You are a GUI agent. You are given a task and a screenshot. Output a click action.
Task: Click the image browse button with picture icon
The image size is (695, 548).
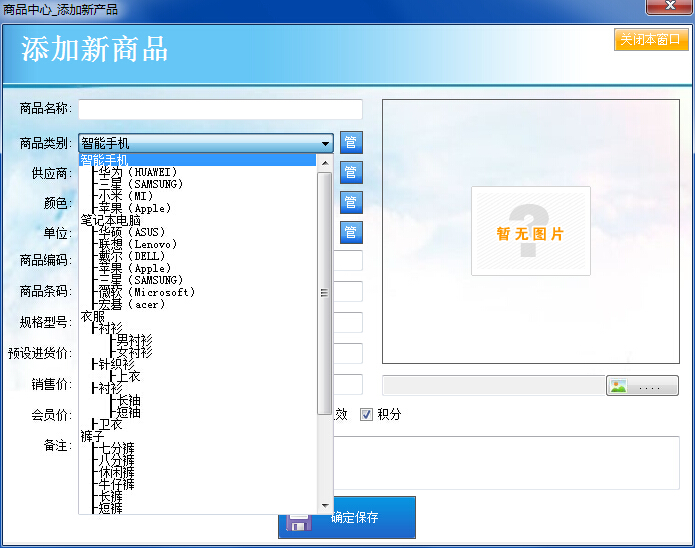pyautogui.click(x=642, y=386)
